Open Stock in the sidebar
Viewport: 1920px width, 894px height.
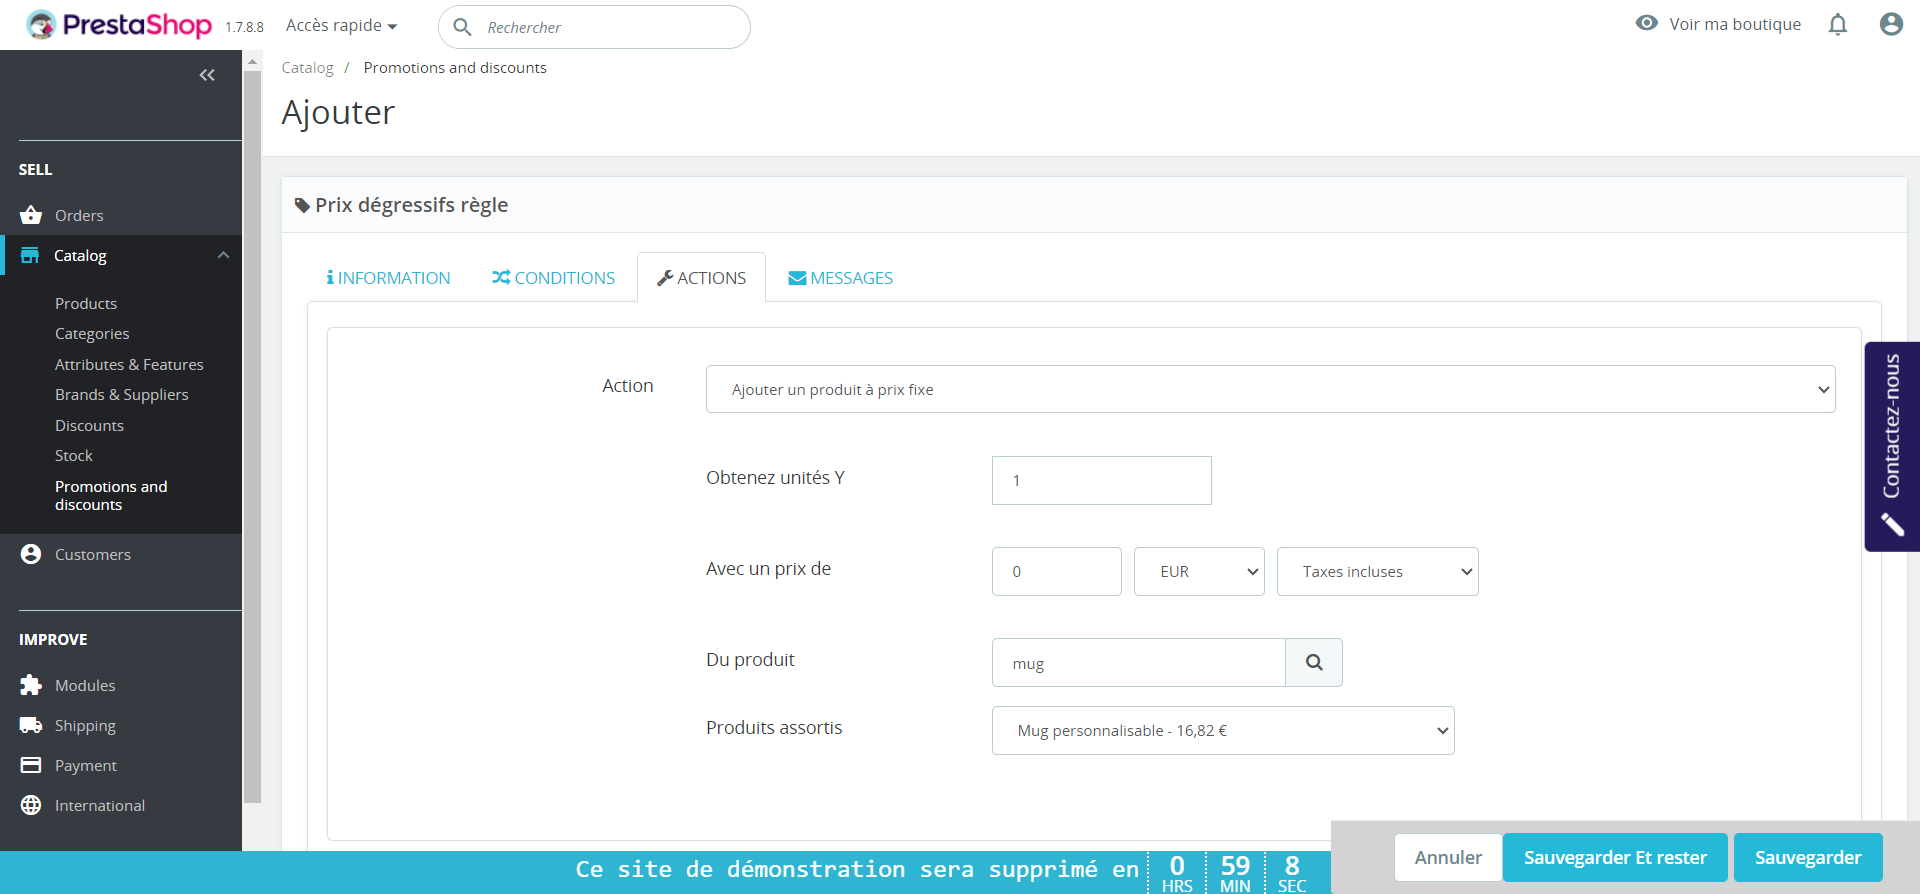coord(74,456)
